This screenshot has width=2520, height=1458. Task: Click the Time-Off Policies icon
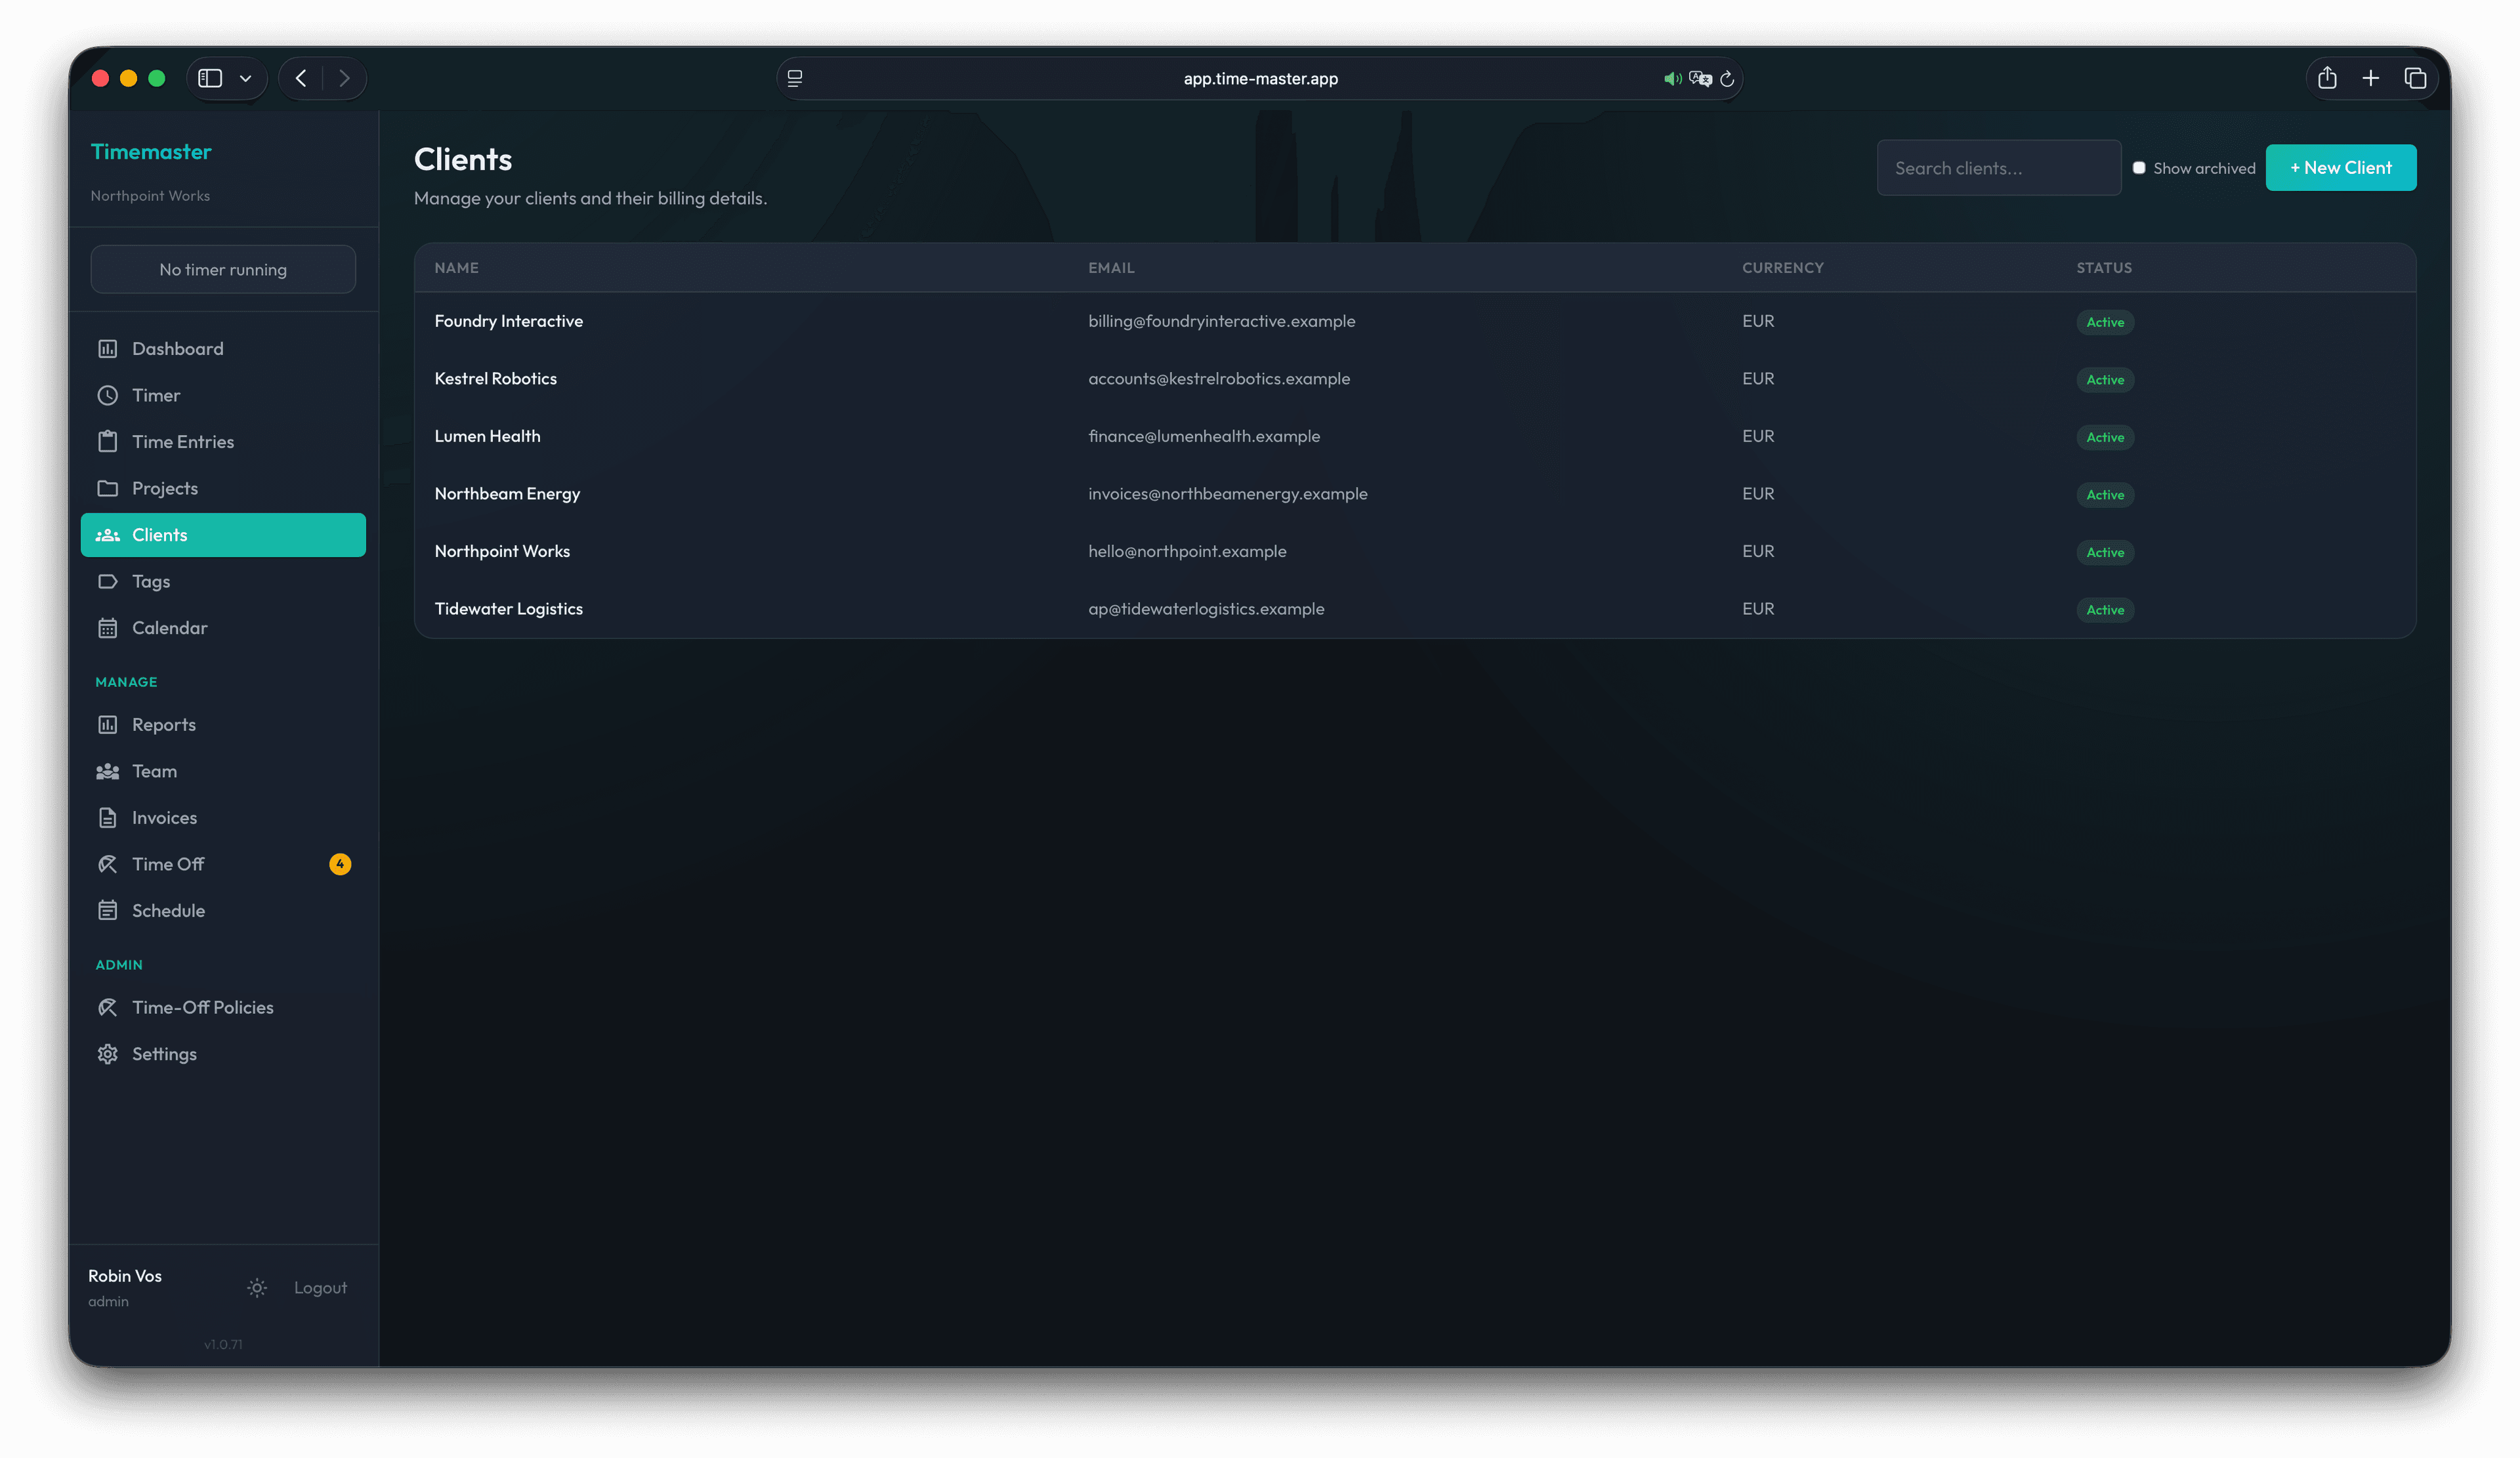tap(107, 1007)
